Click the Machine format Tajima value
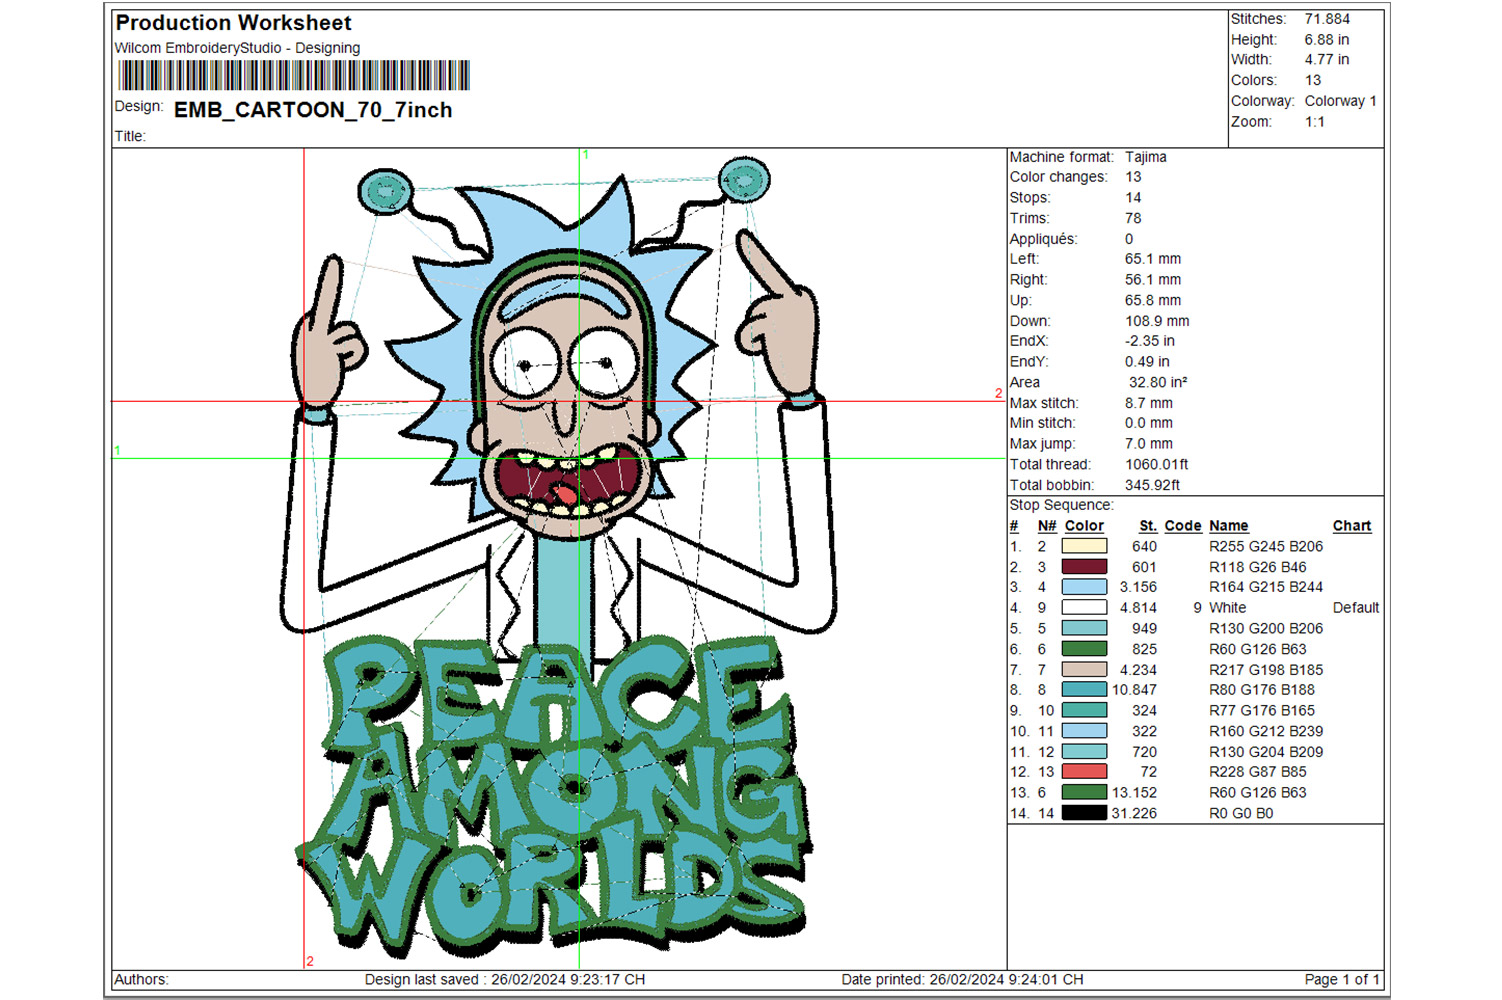 click(1146, 157)
